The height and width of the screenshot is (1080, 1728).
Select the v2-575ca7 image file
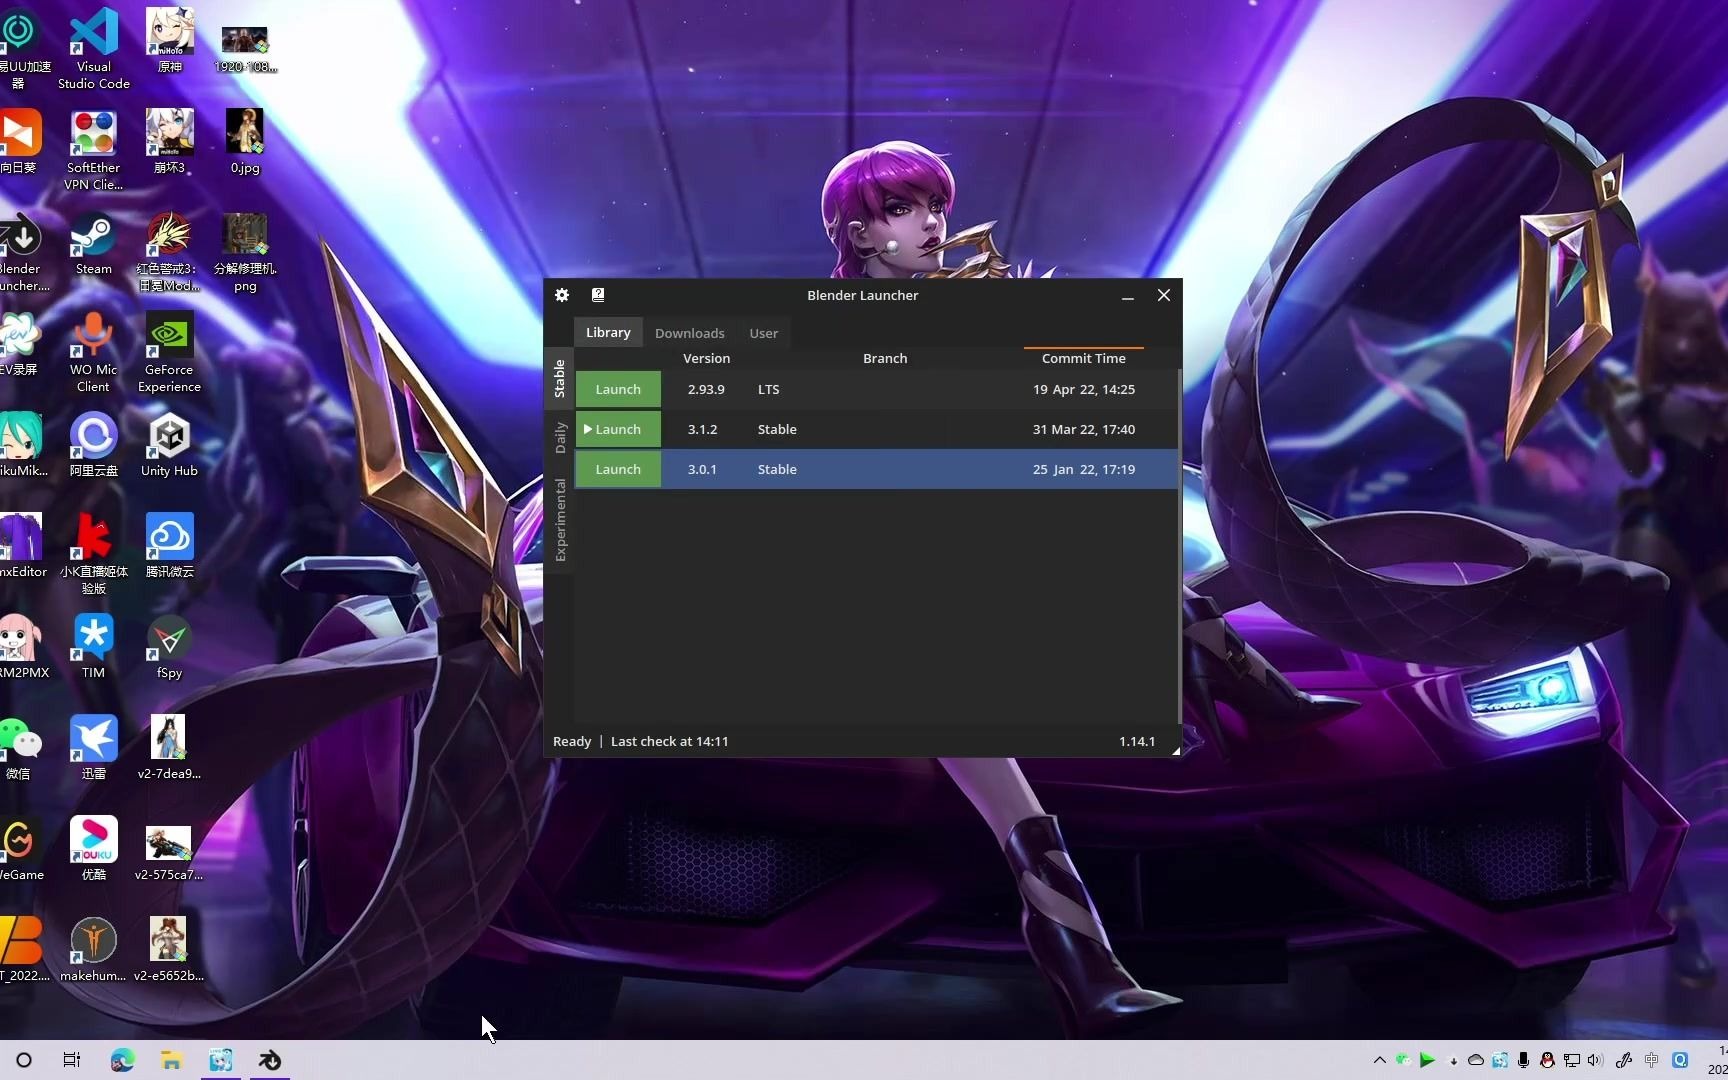169,853
